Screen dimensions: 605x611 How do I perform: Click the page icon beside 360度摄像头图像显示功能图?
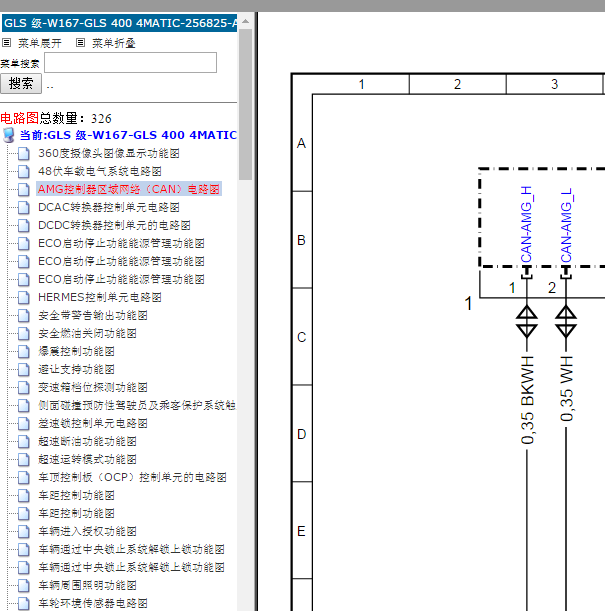(x=24, y=154)
